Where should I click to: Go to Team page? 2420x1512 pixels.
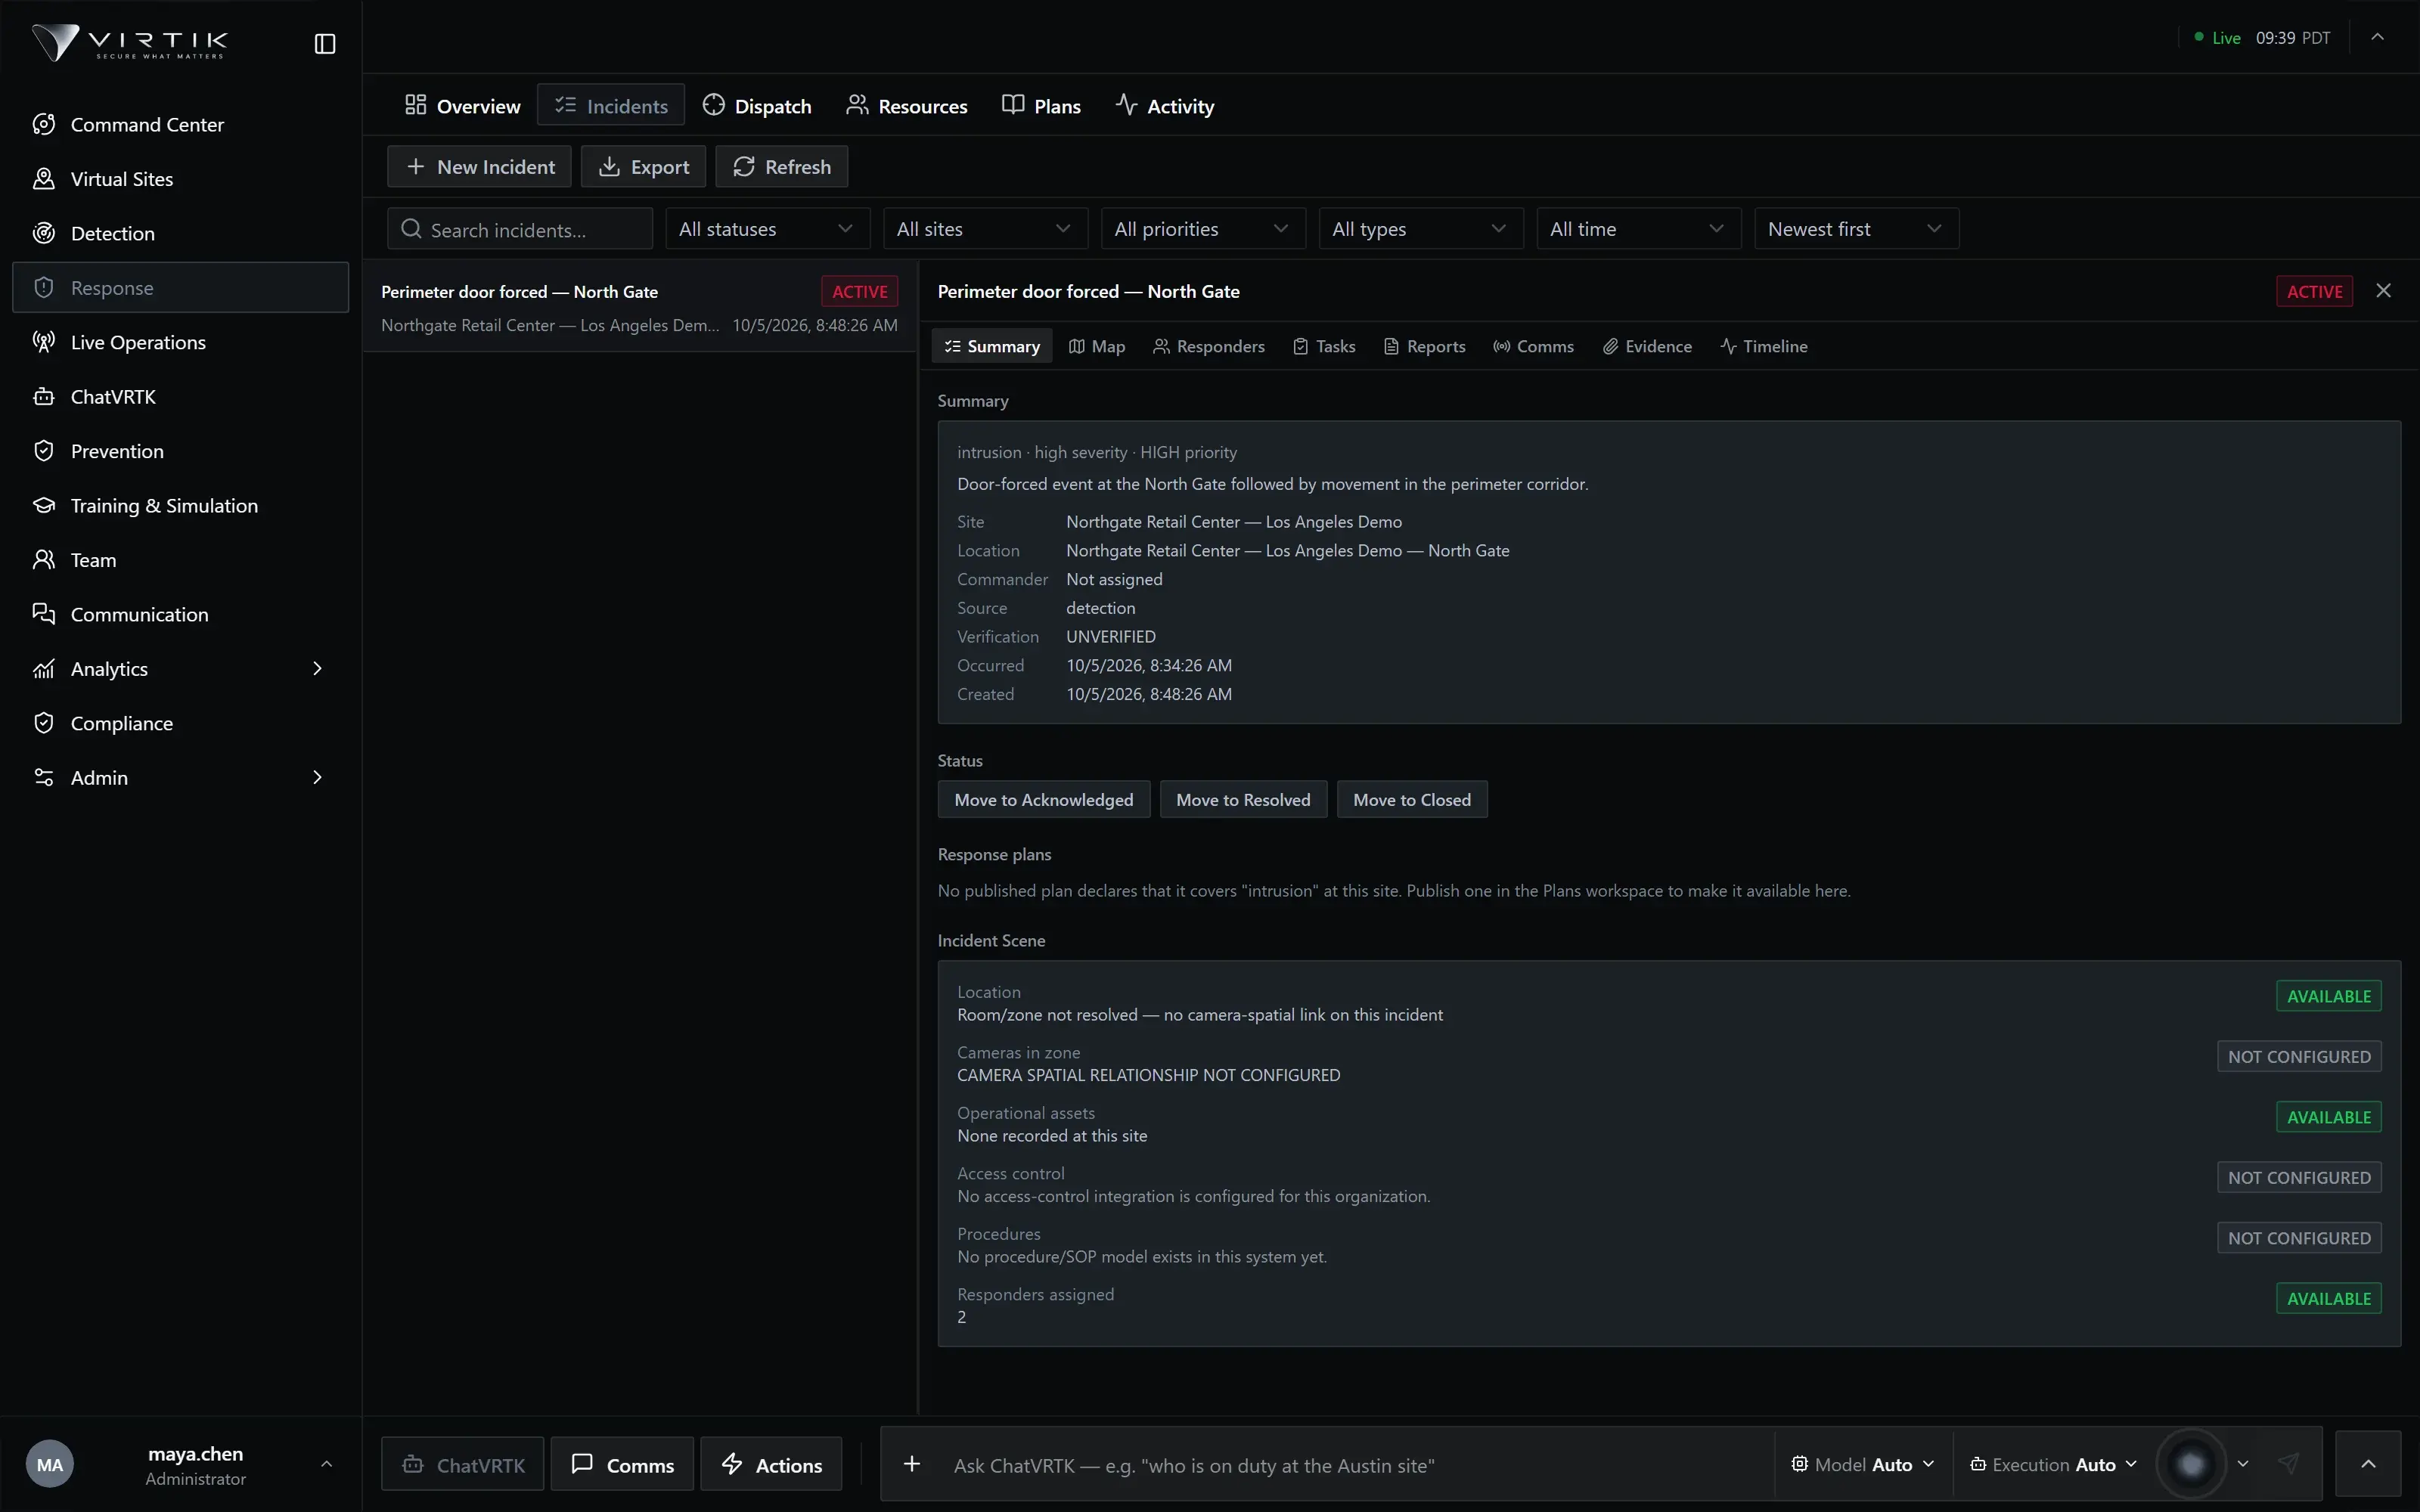181,560
